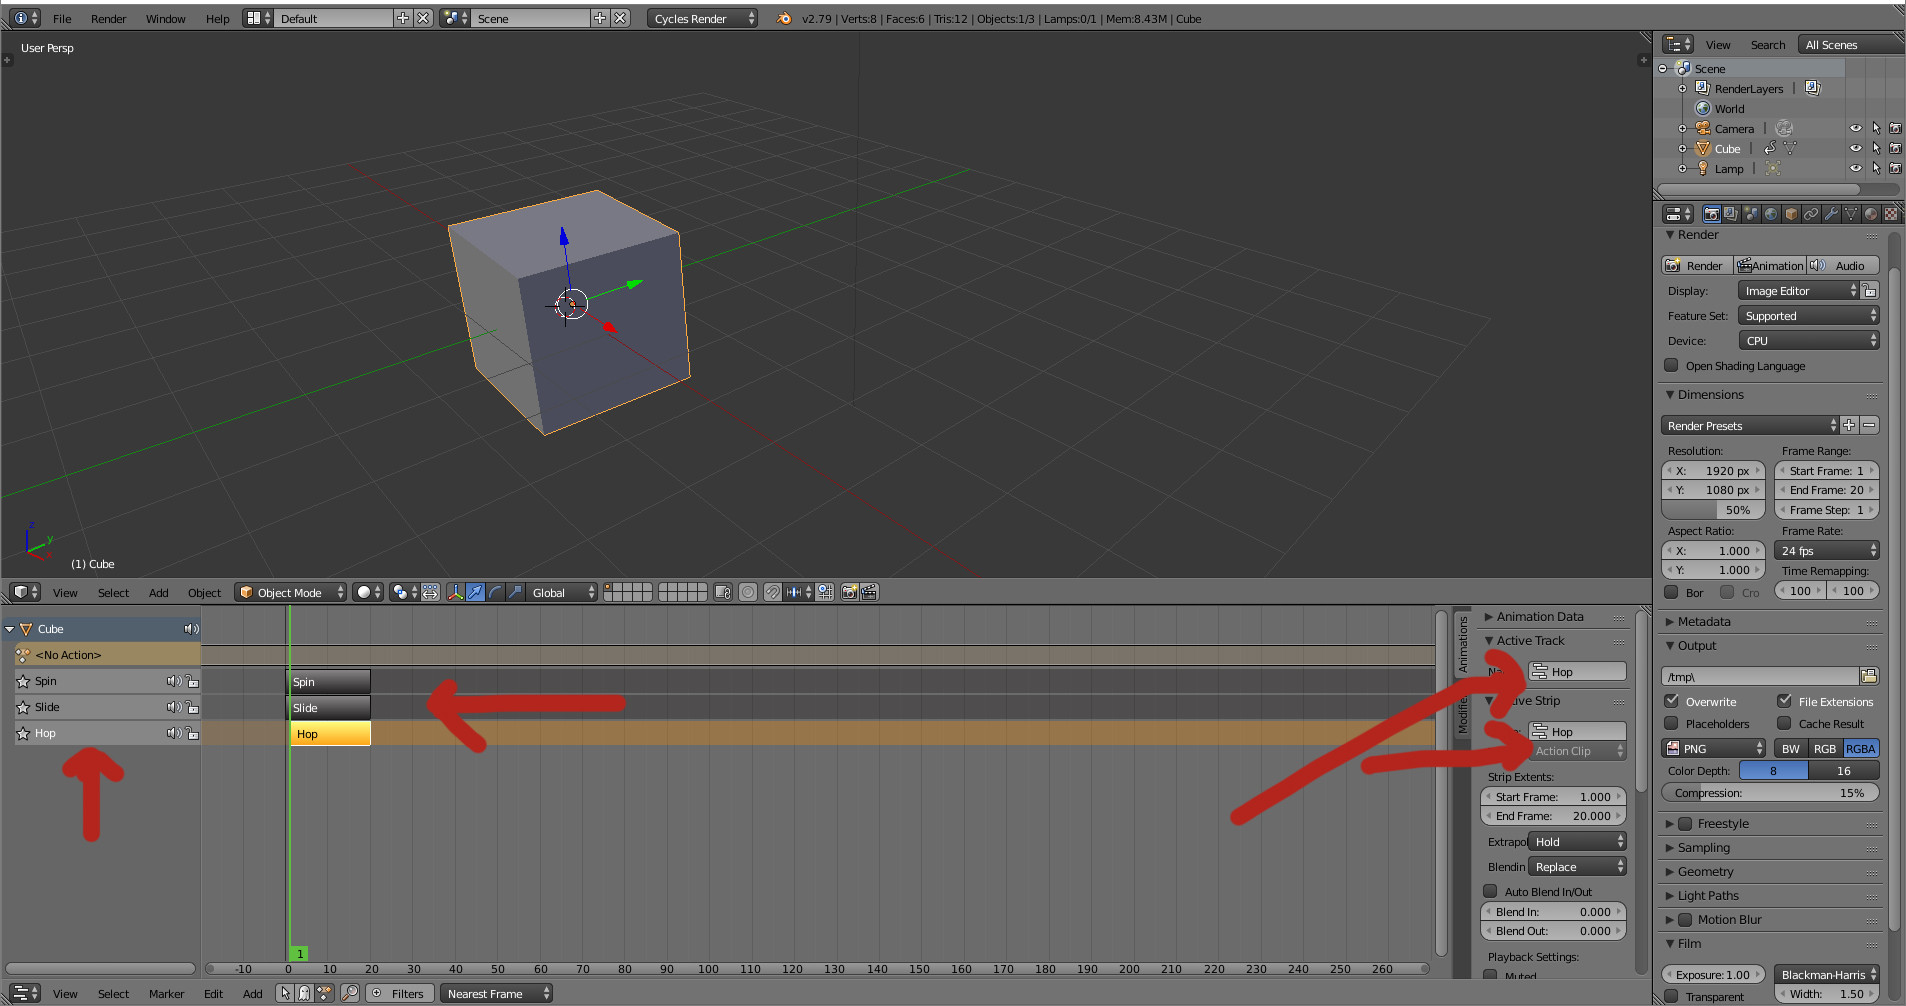This screenshot has height=1006, width=1906.
Task: Click the Hop strip in NLA timeline
Action: click(330, 733)
